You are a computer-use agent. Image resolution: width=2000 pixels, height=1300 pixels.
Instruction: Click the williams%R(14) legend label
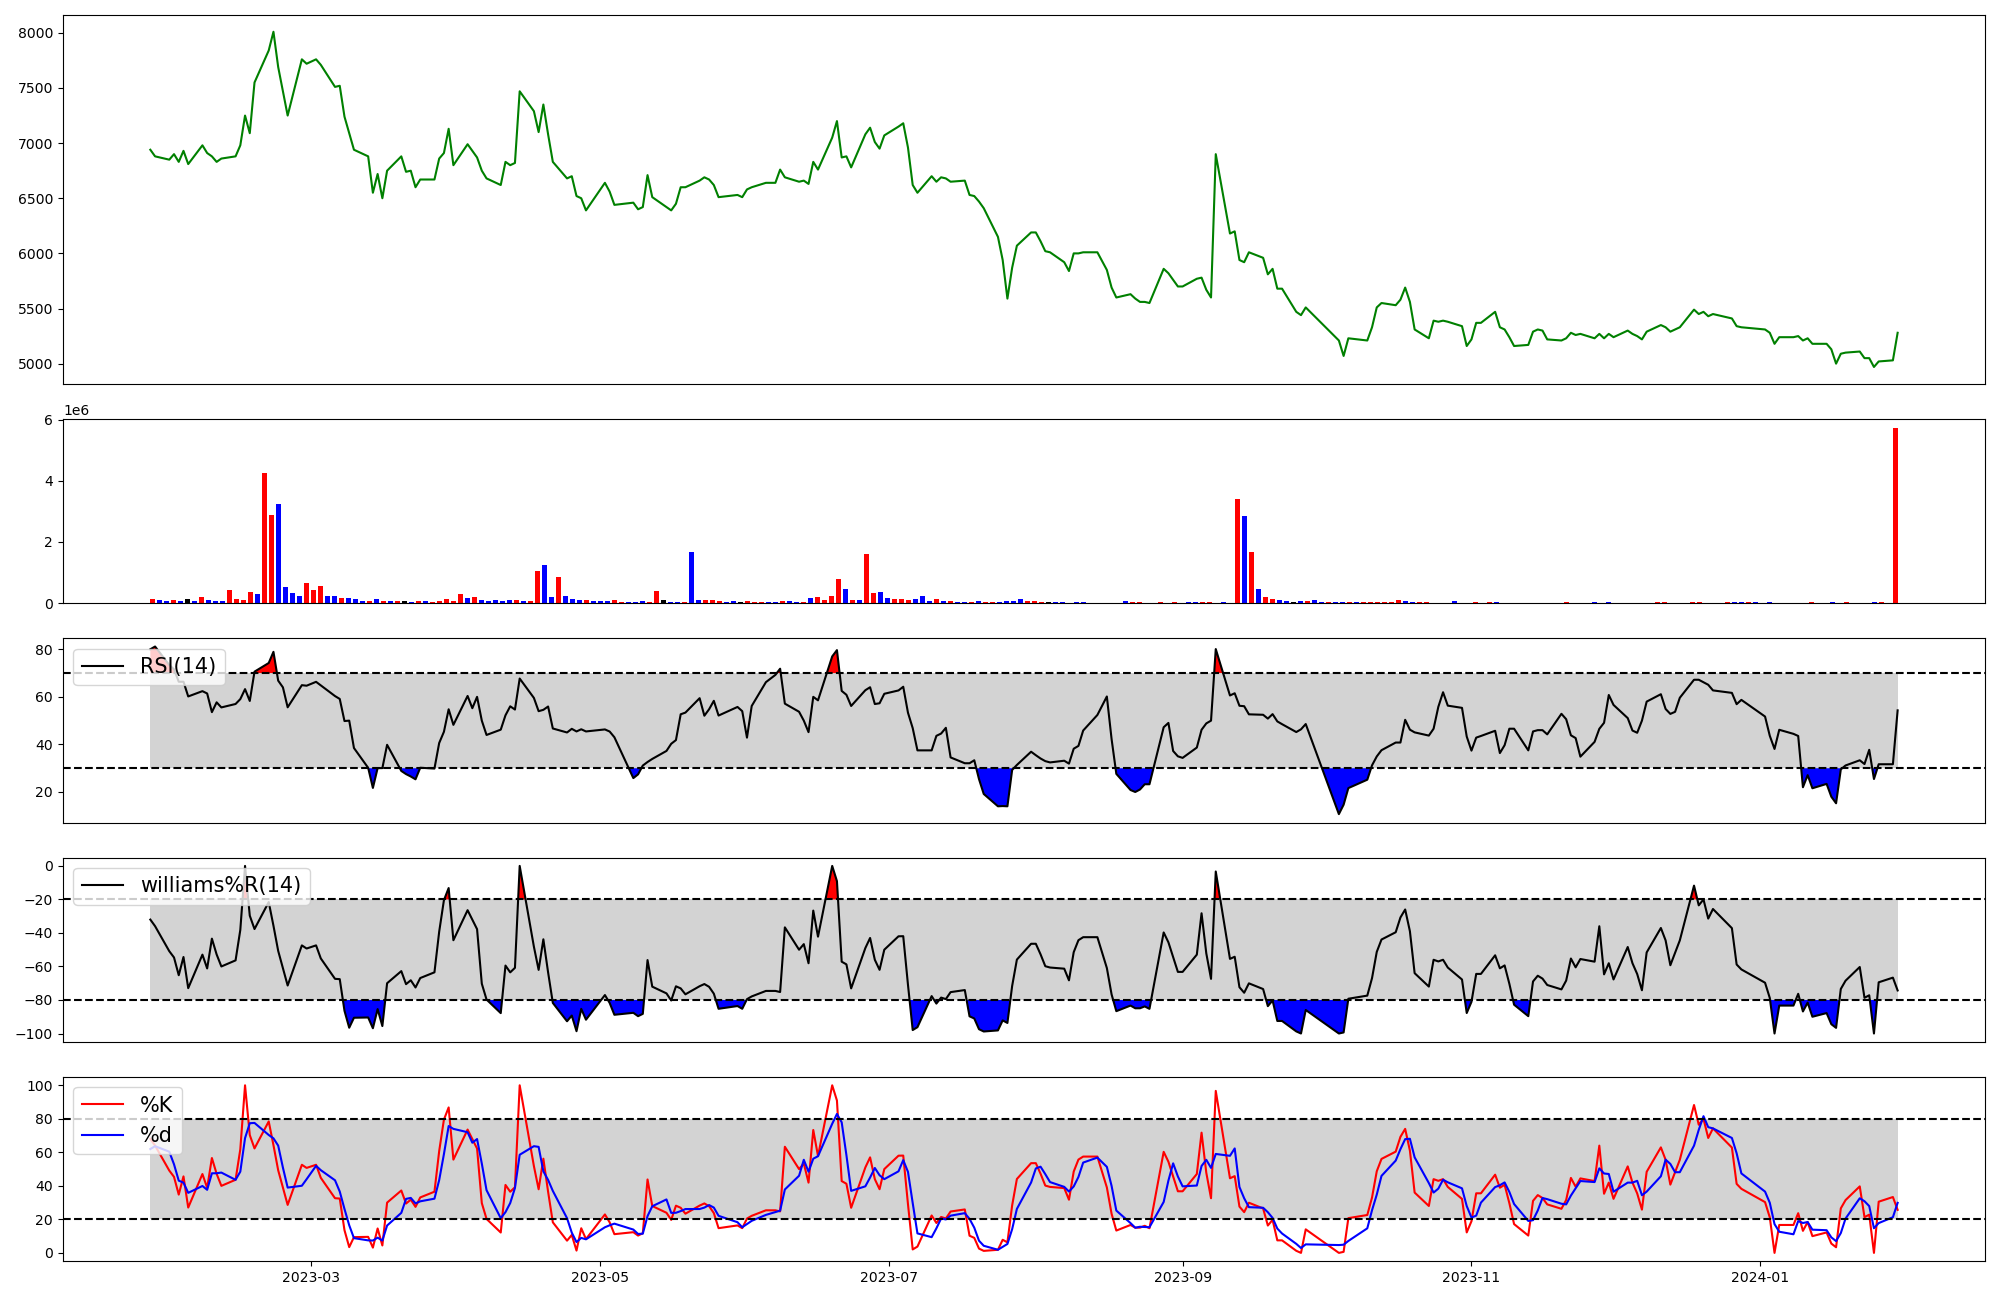click(220, 885)
